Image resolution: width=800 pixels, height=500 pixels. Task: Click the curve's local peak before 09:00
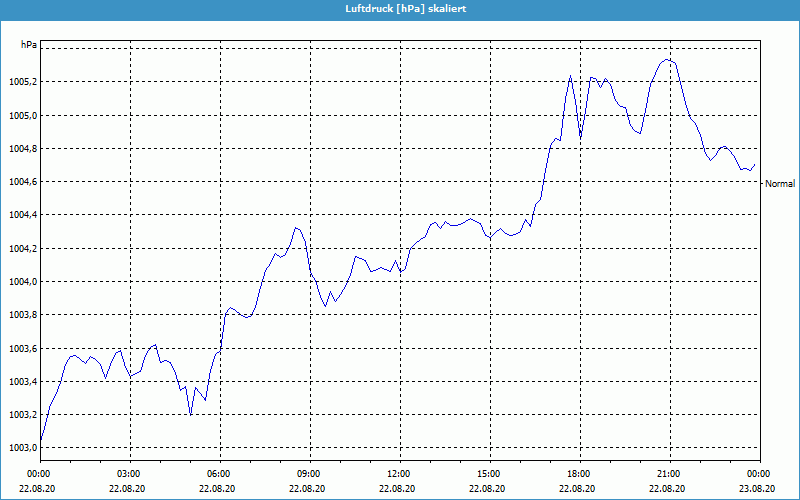pos(295,228)
